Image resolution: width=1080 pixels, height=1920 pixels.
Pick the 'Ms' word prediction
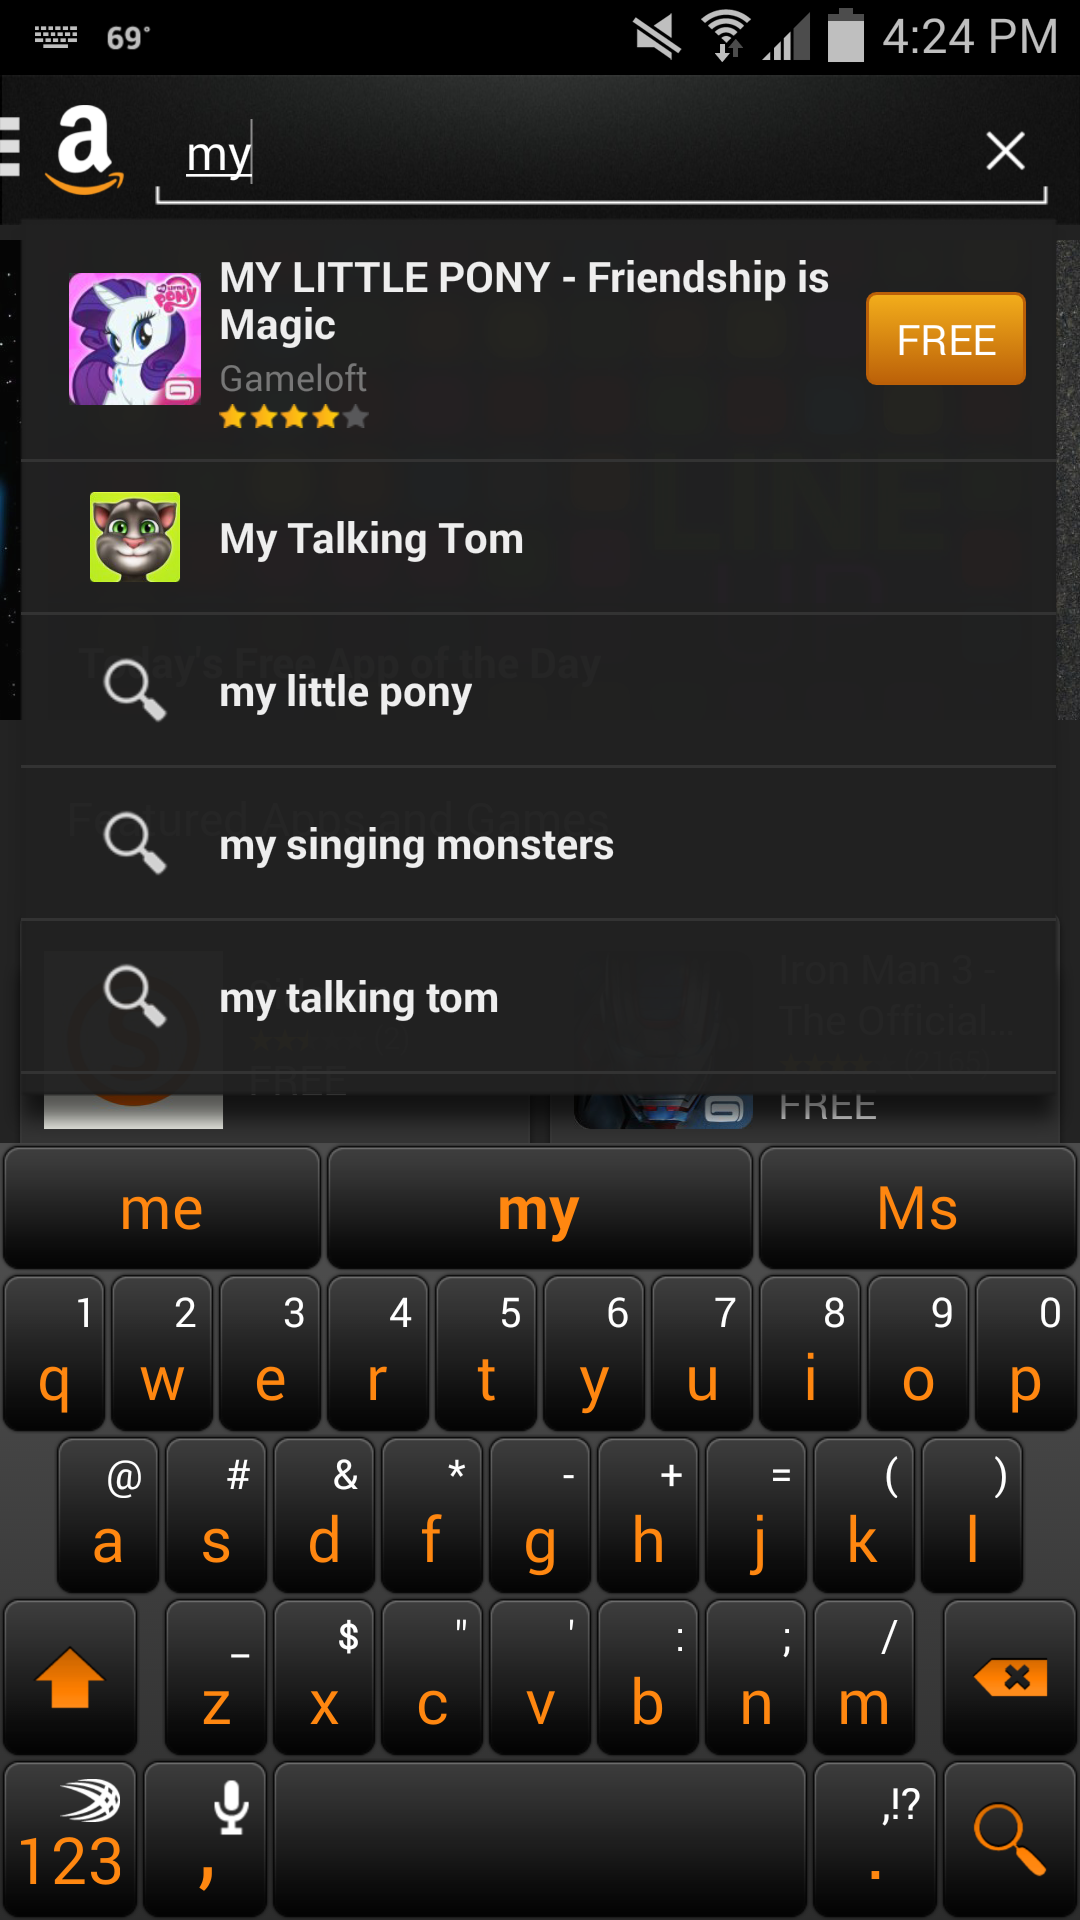917,1209
